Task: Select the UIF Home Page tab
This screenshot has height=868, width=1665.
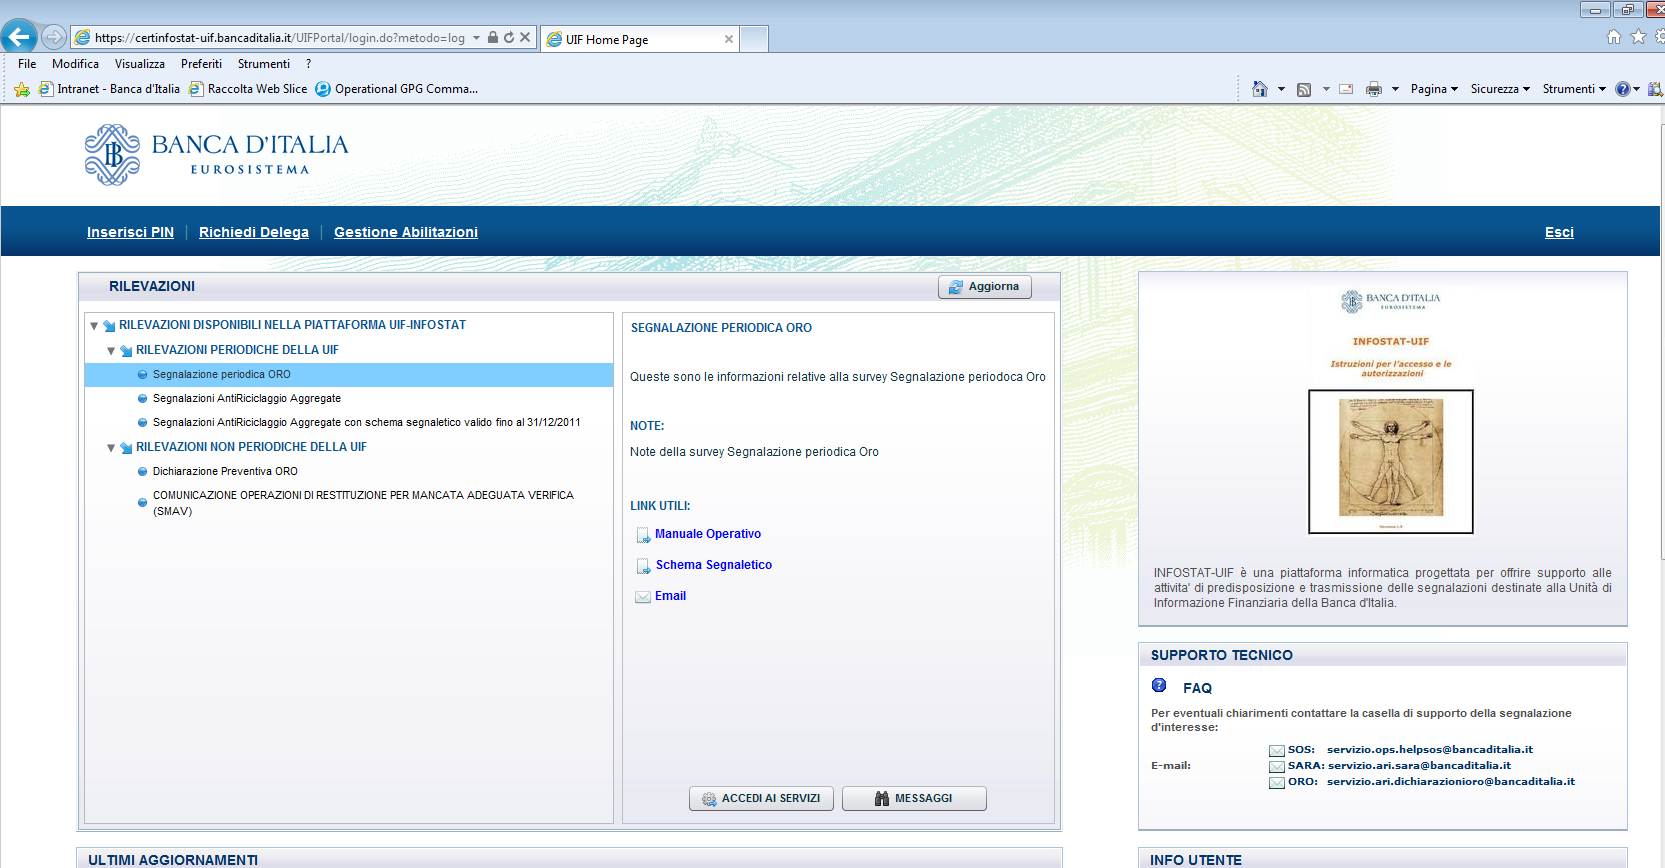Action: pyautogui.click(x=640, y=39)
